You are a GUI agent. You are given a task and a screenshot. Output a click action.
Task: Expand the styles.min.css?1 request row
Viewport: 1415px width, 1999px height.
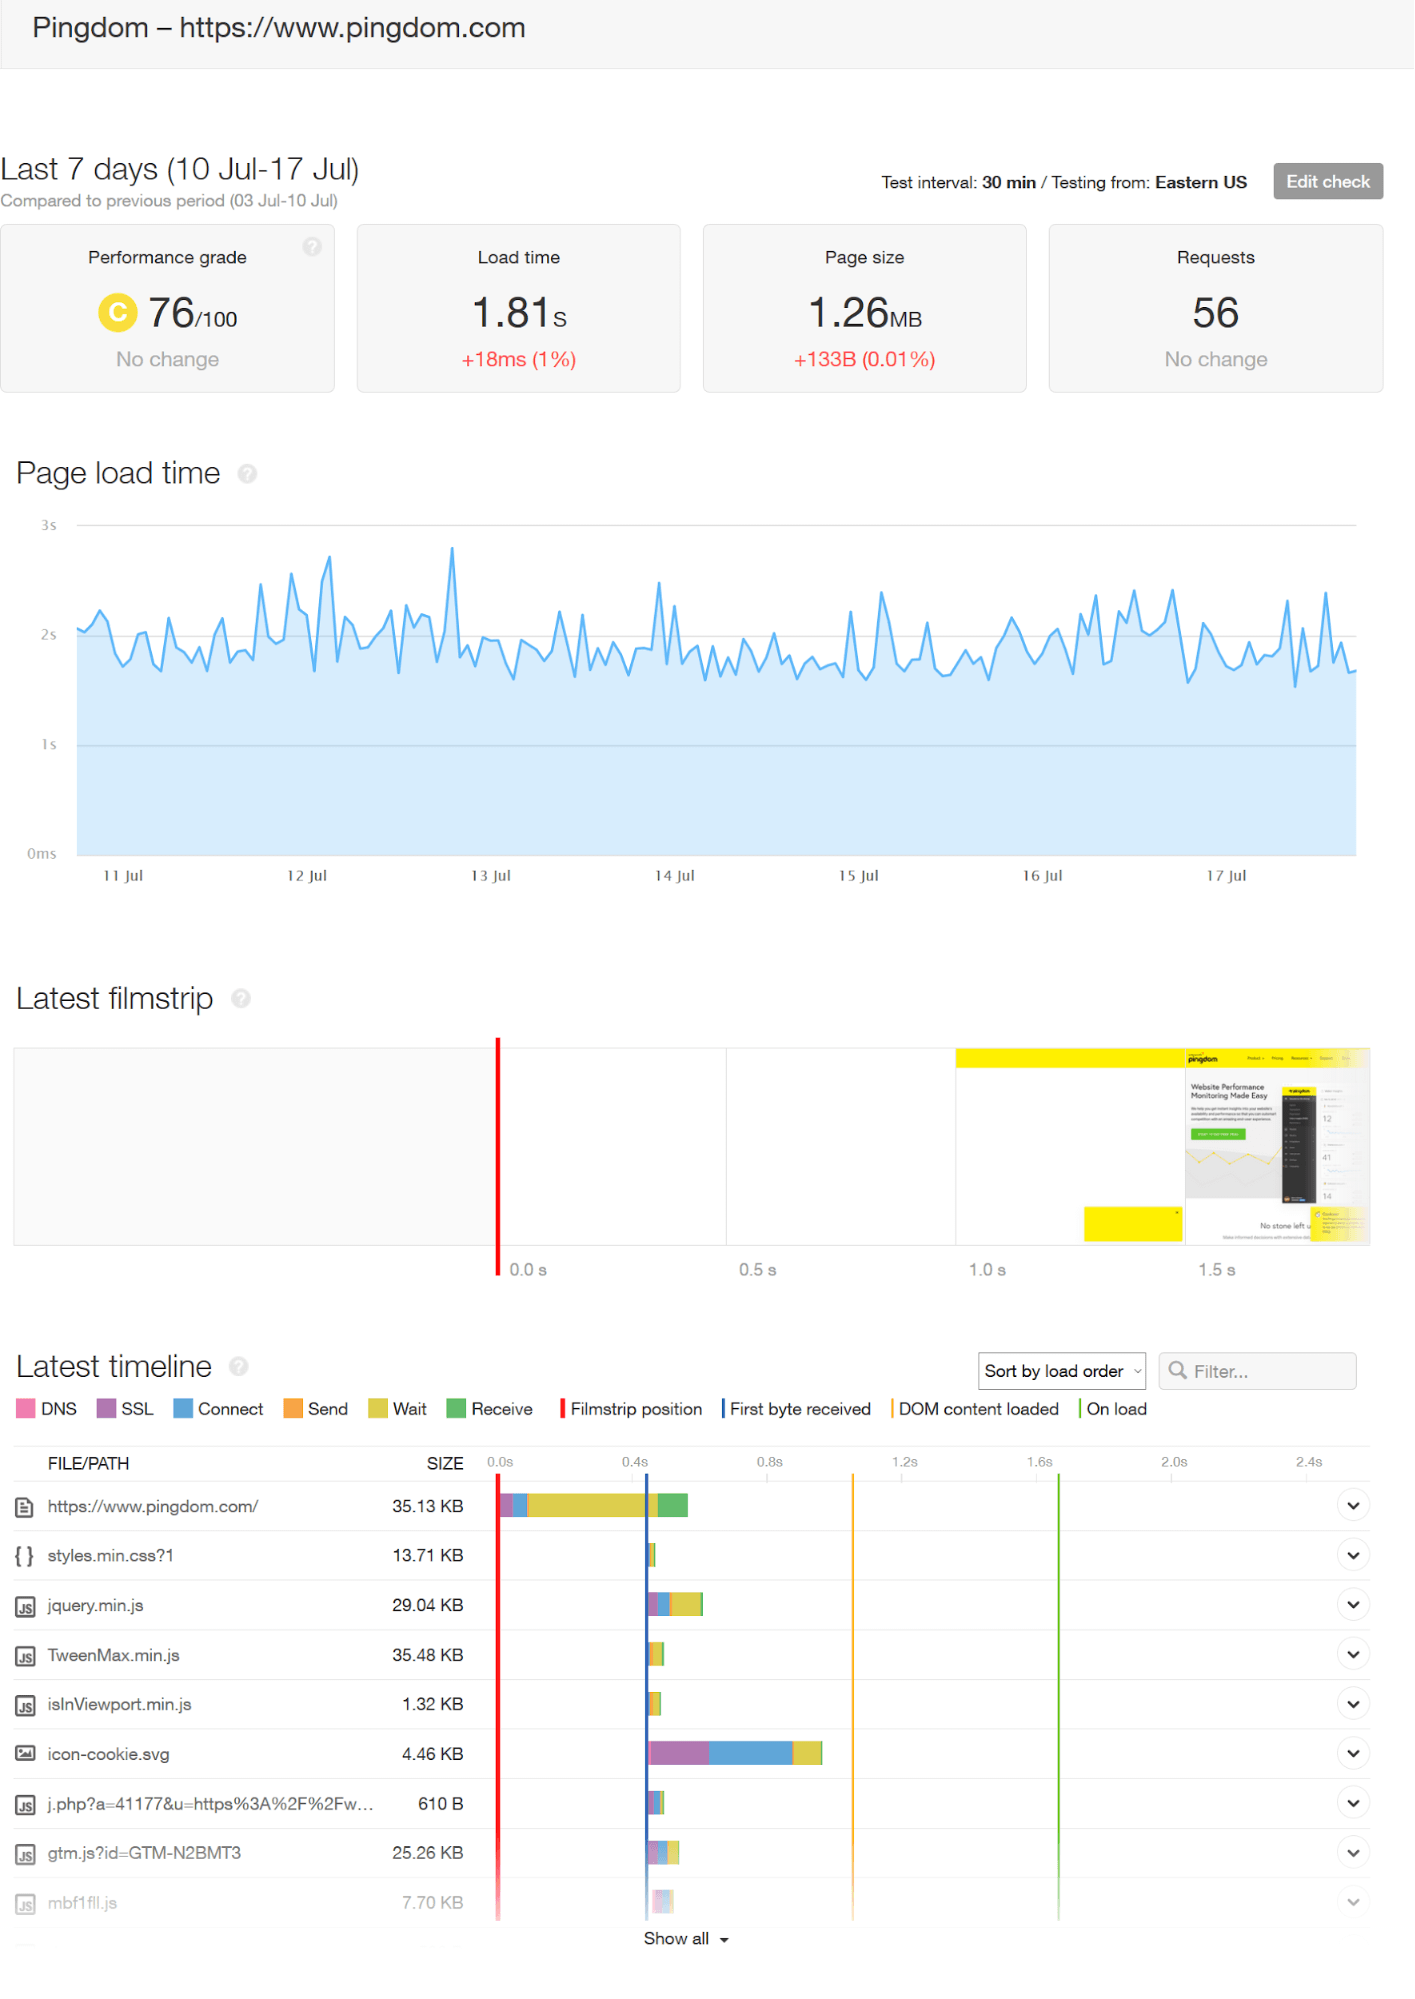(x=1353, y=1556)
